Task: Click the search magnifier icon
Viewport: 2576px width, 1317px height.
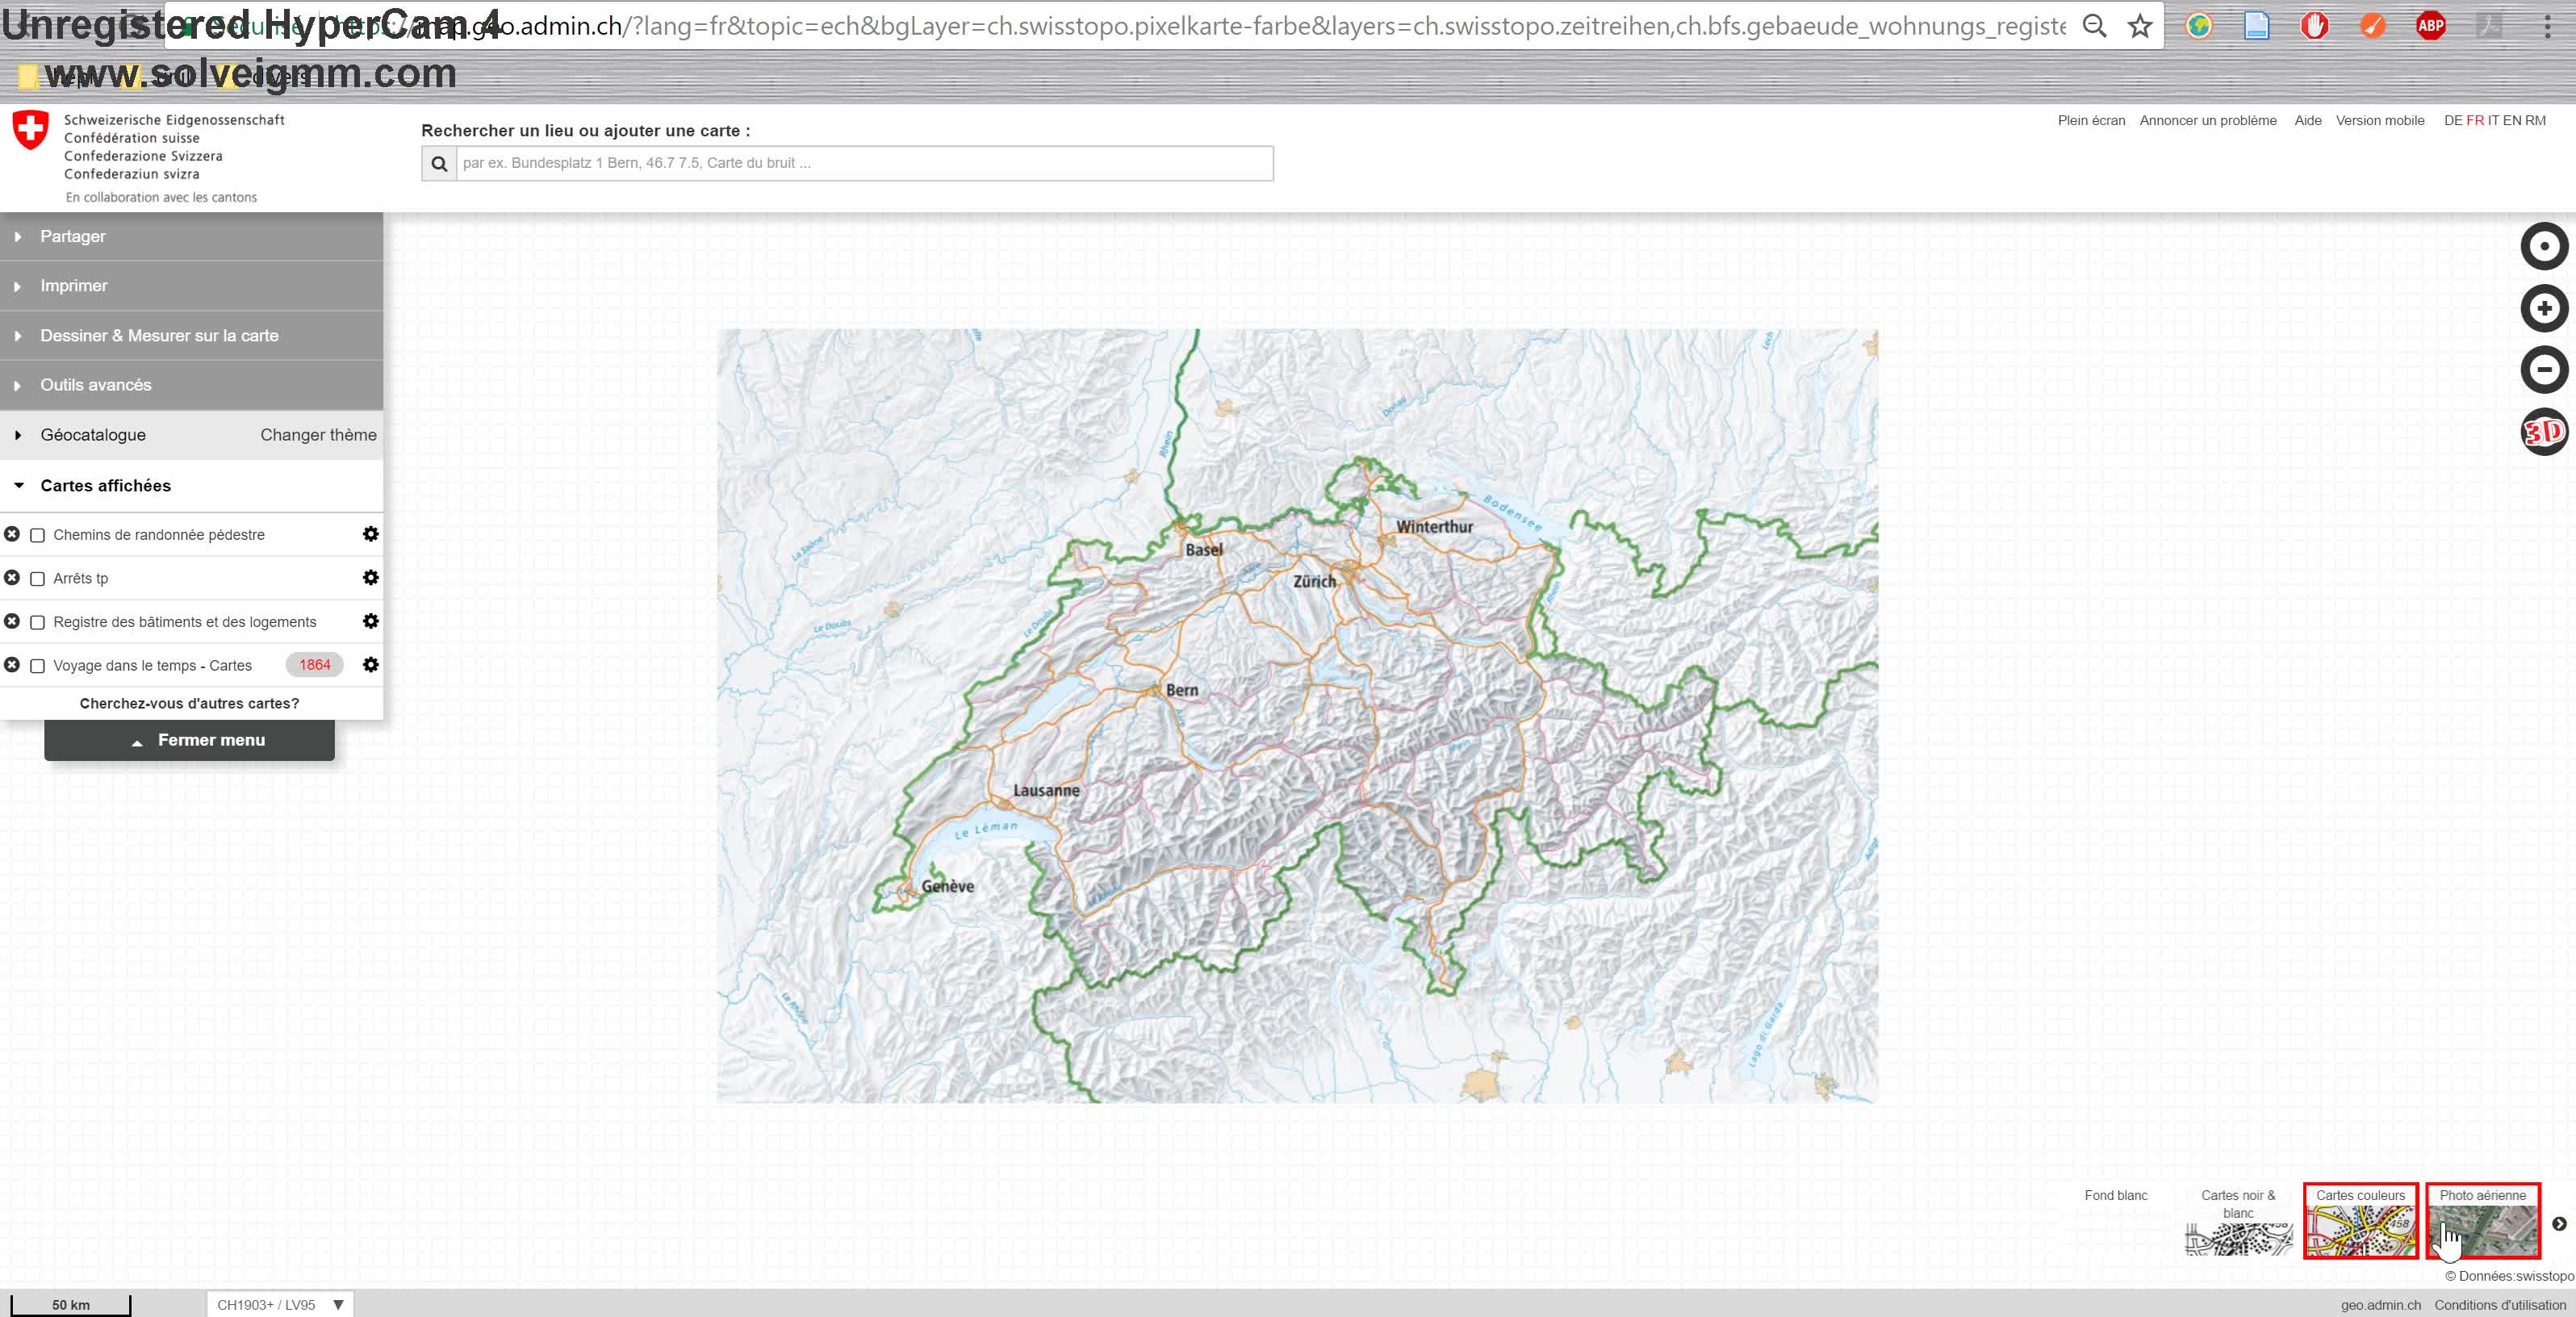Action: (439, 164)
